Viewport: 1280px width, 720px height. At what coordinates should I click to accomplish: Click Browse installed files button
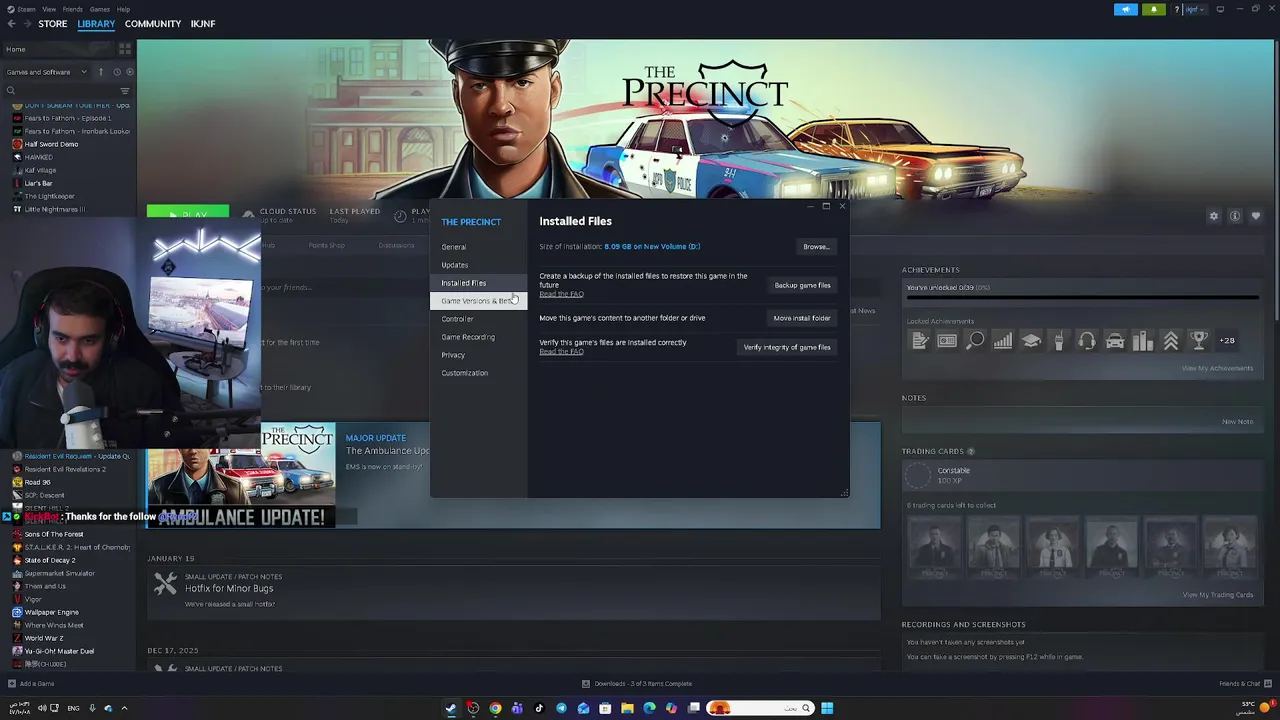[x=816, y=247]
